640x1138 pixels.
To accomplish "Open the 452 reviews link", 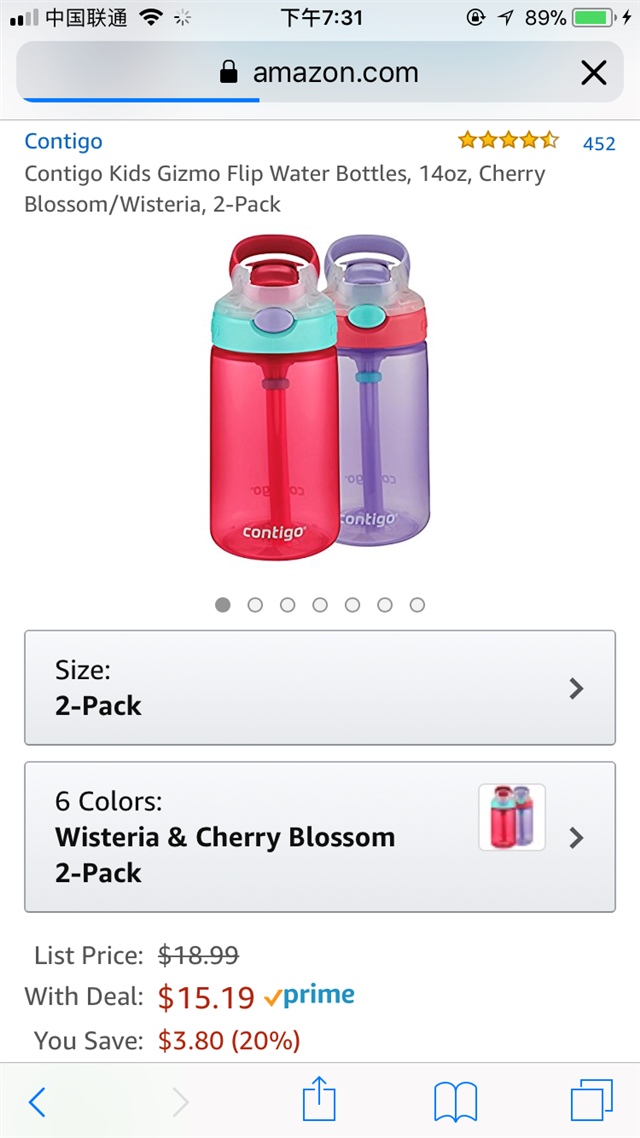I will 599,143.
